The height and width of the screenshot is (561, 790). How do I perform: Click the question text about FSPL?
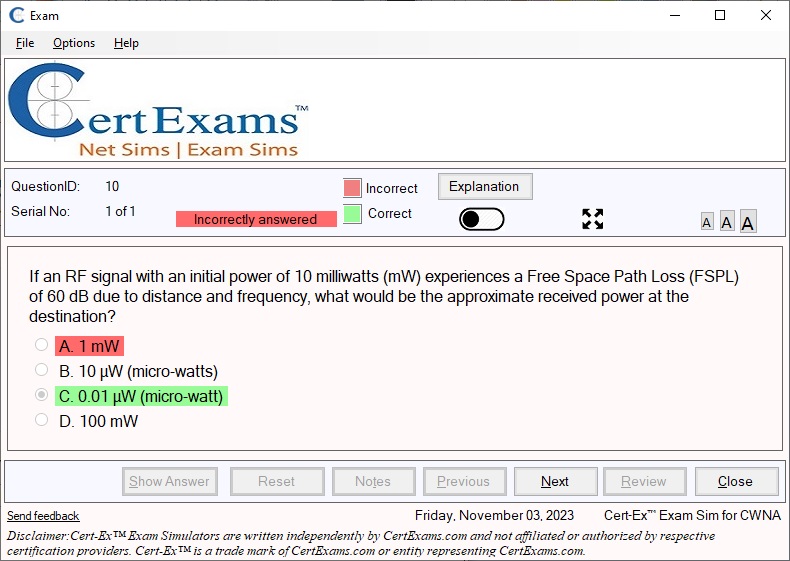[x=384, y=296]
